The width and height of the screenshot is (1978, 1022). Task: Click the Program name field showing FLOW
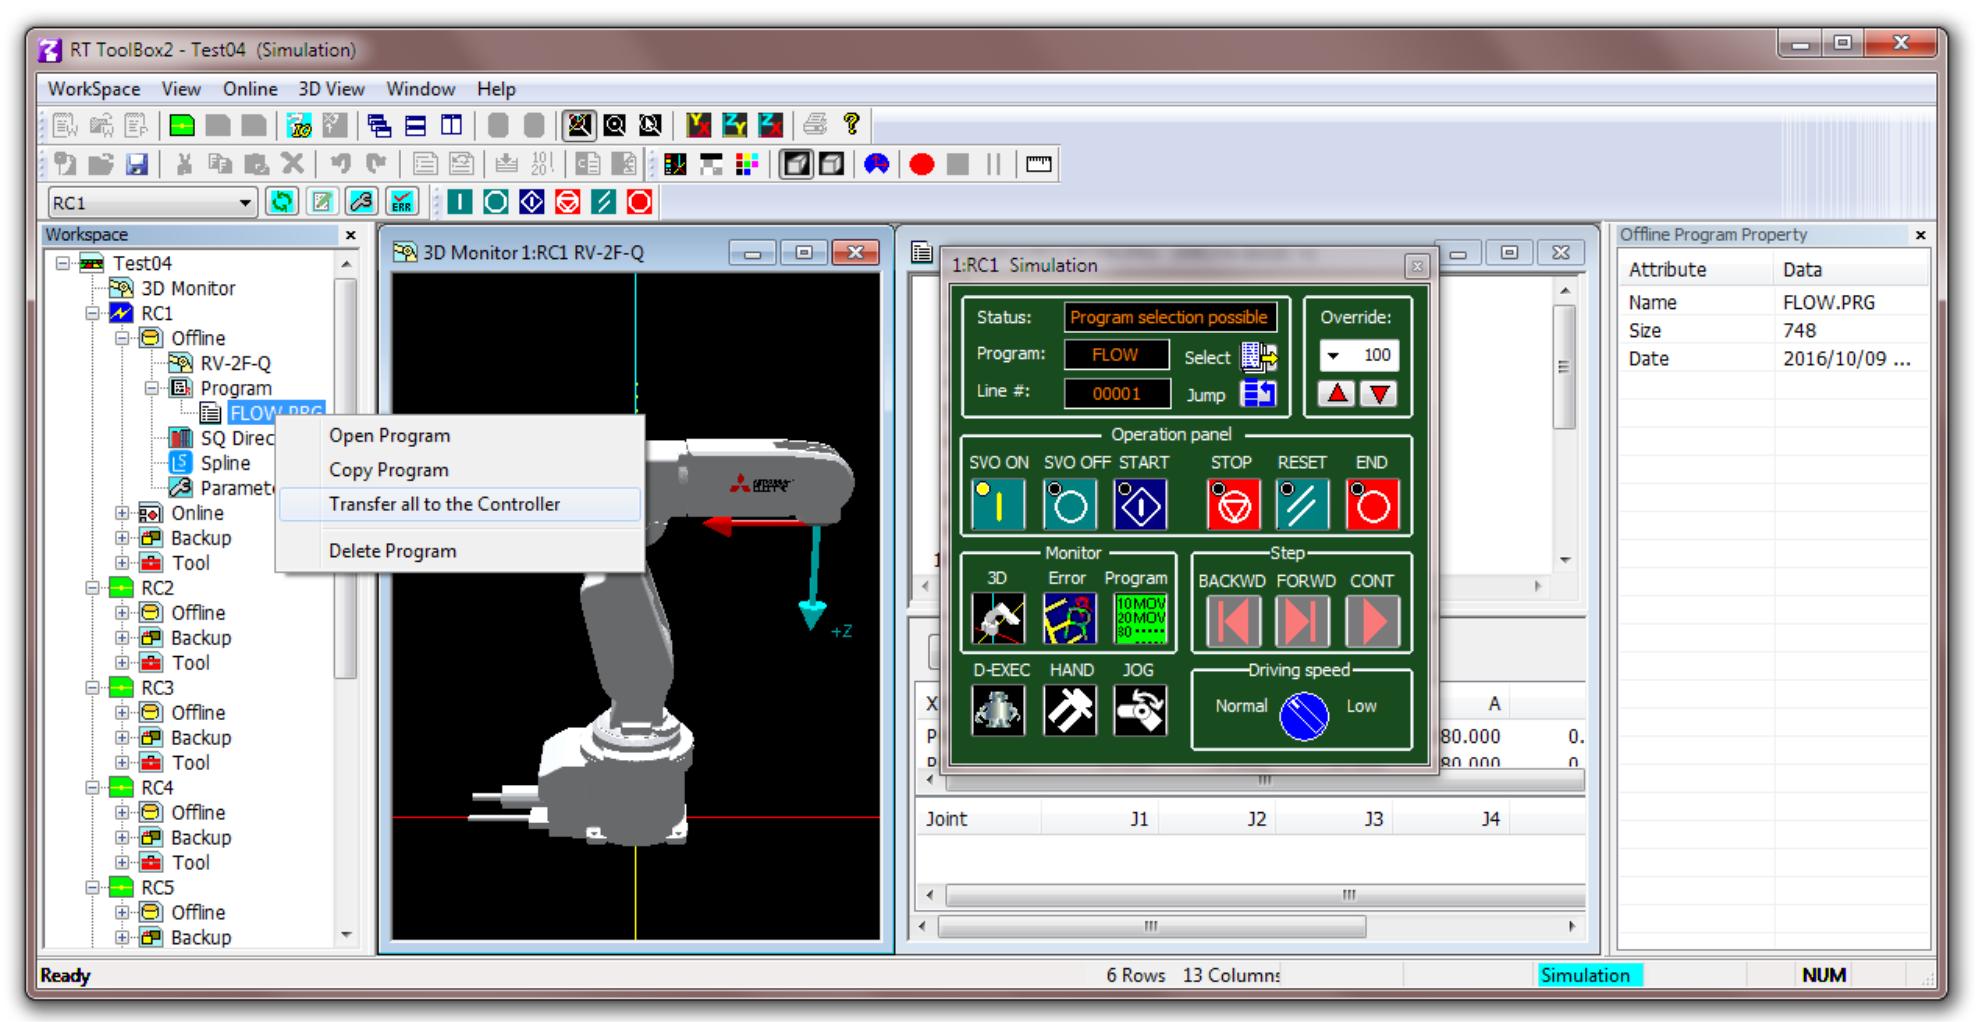(x=1116, y=355)
